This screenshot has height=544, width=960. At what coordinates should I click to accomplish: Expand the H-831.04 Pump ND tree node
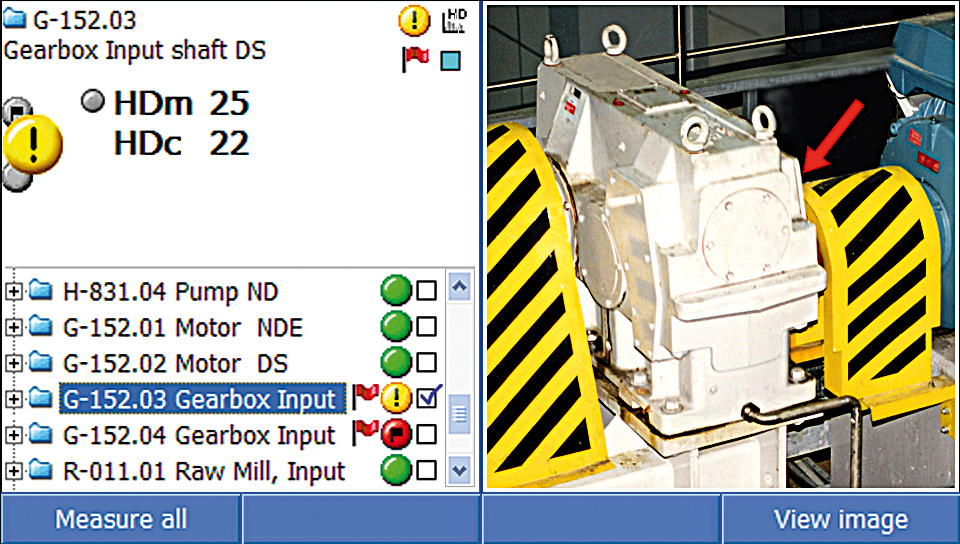tap(14, 292)
